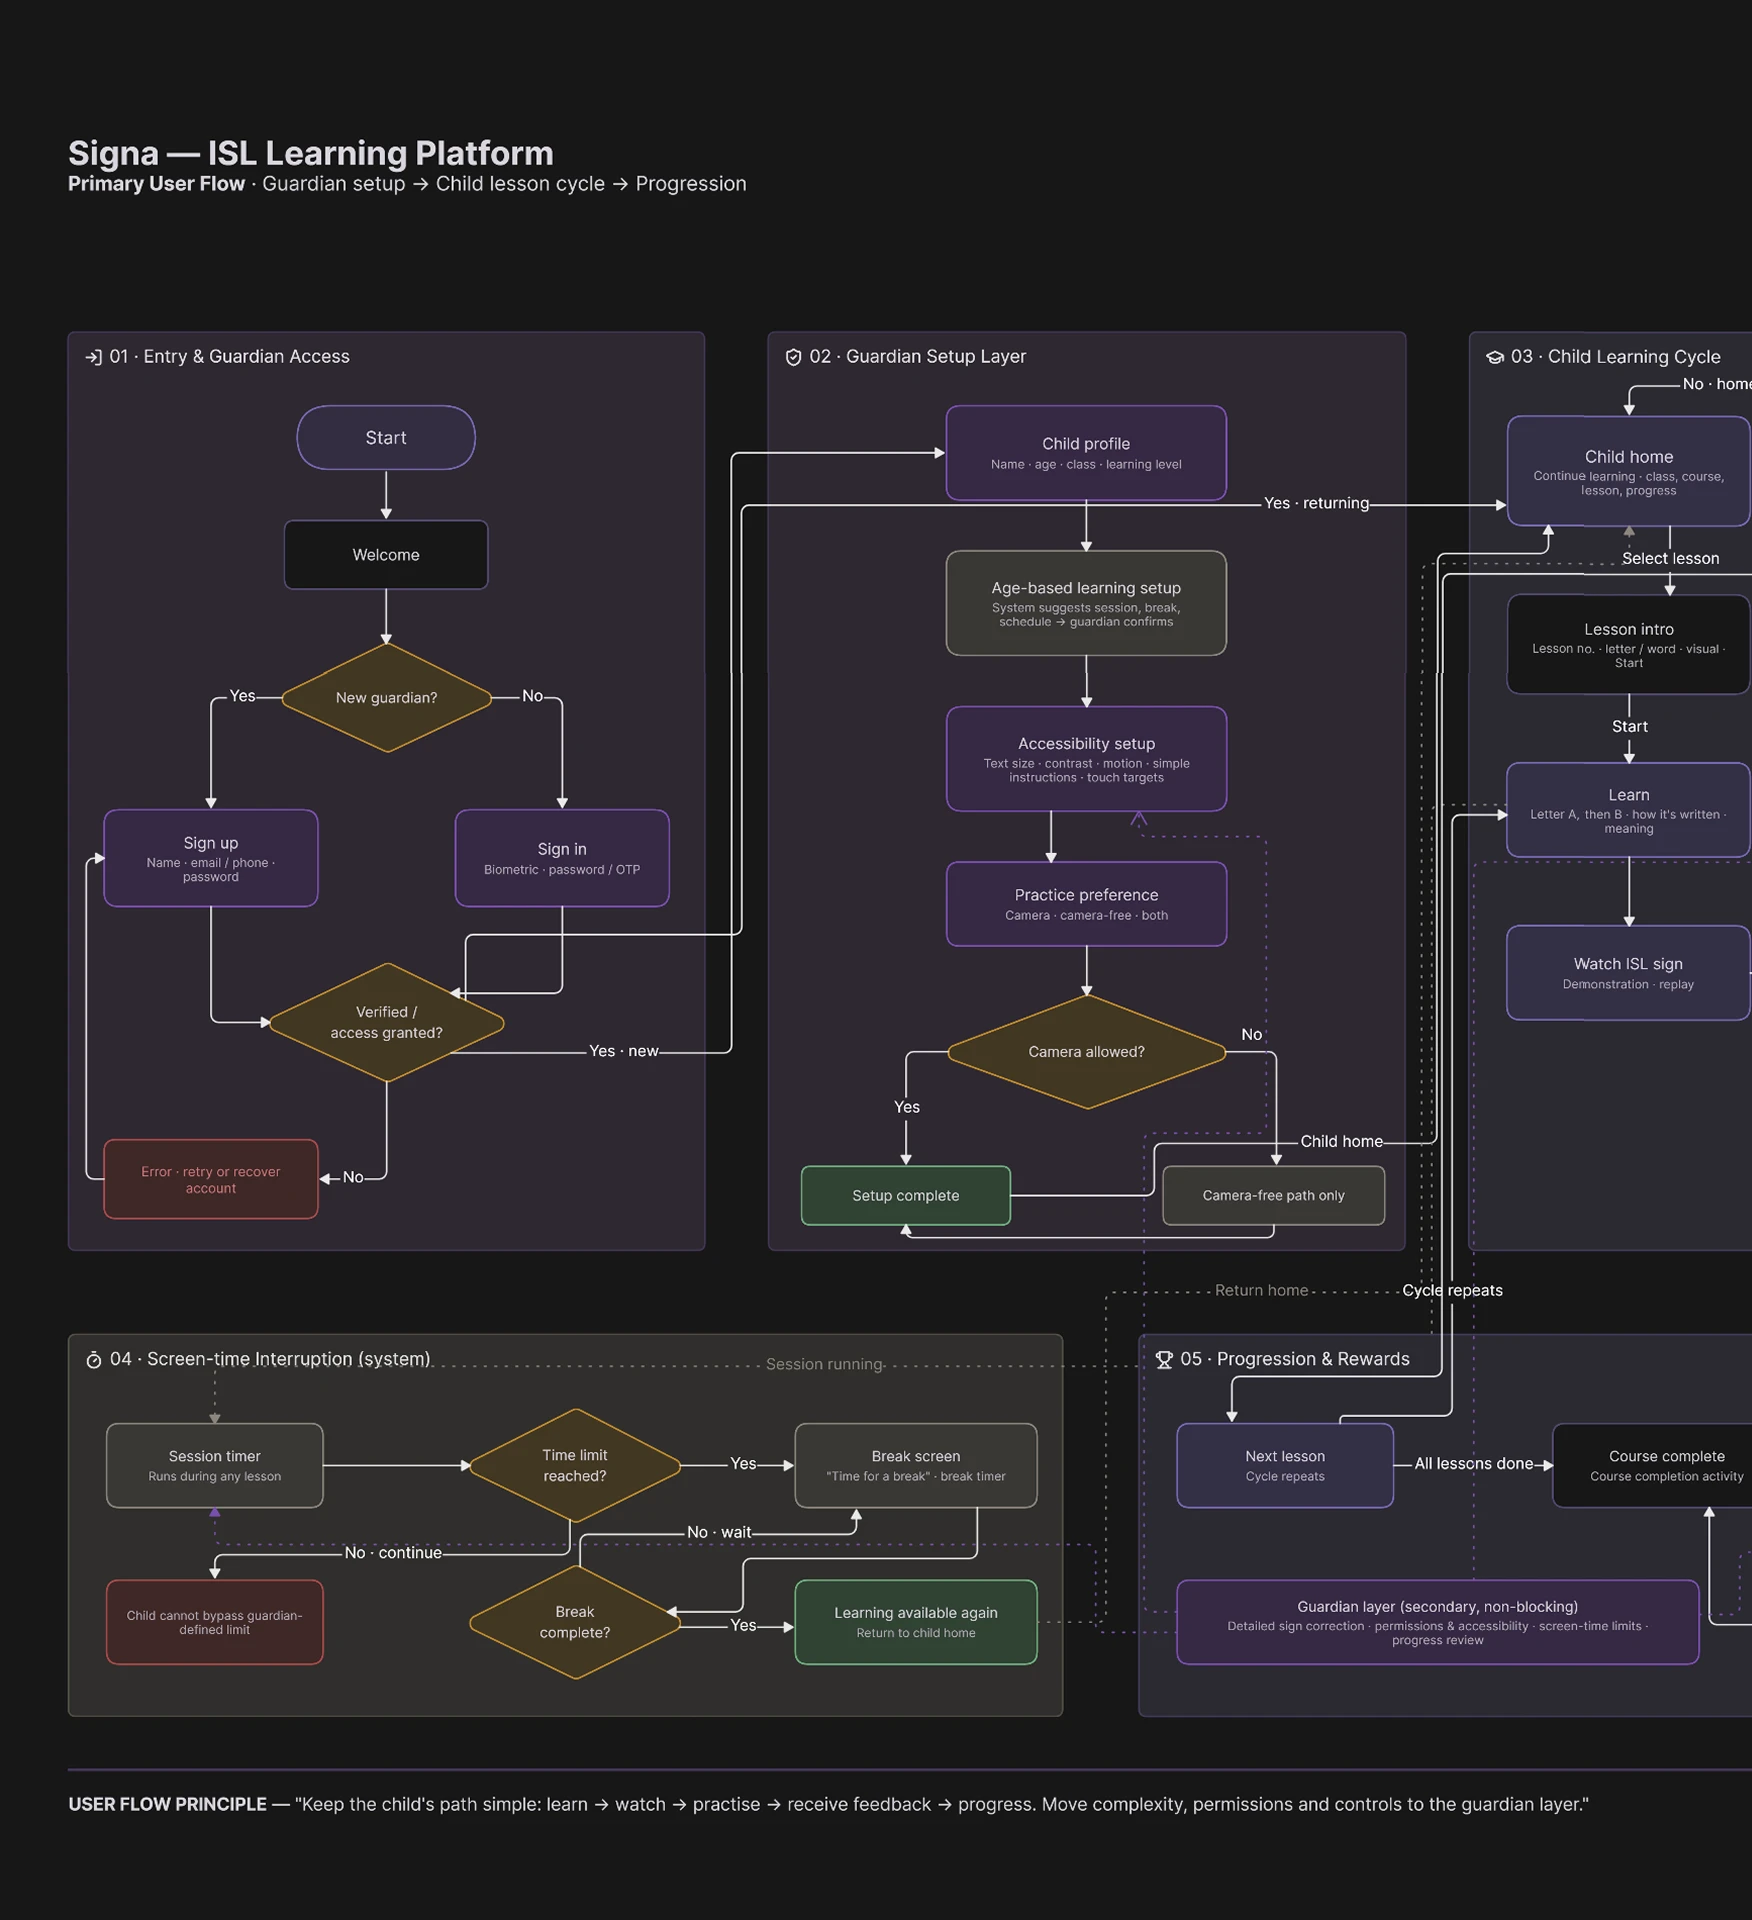Select the Watch ISL sign node
The image size is (1752, 1920).
point(1629,973)
